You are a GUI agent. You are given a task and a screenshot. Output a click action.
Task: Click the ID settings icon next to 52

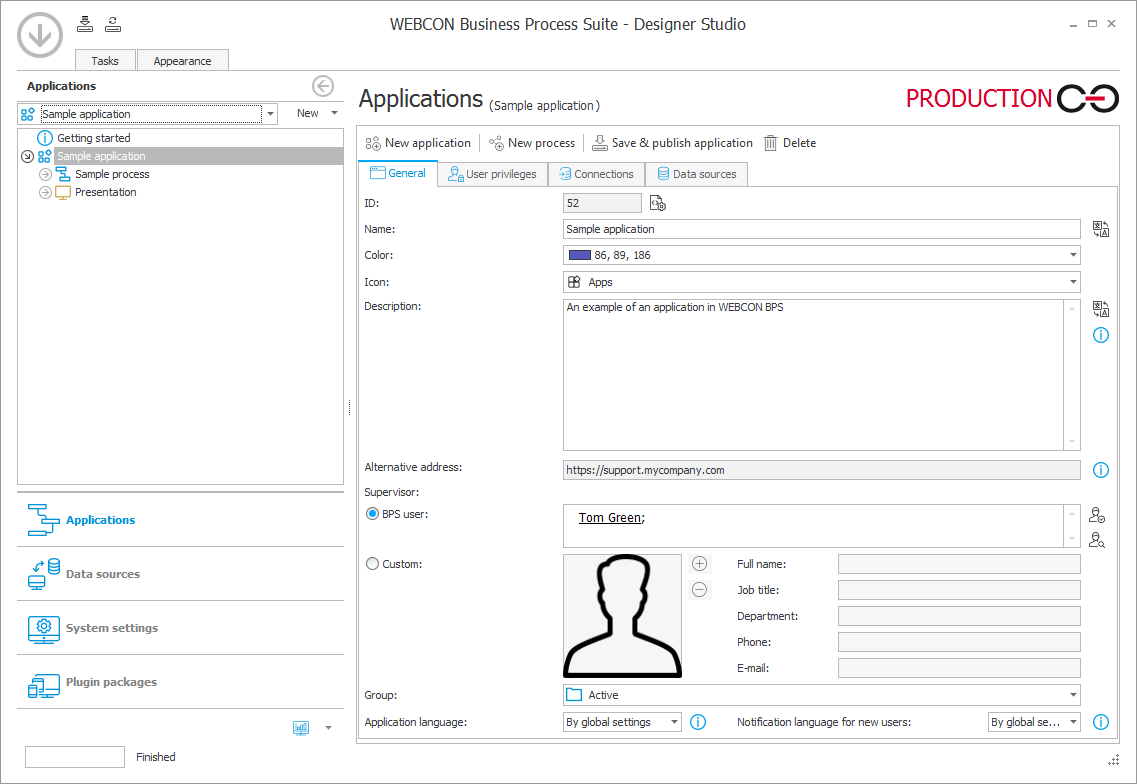pos(658,203)
